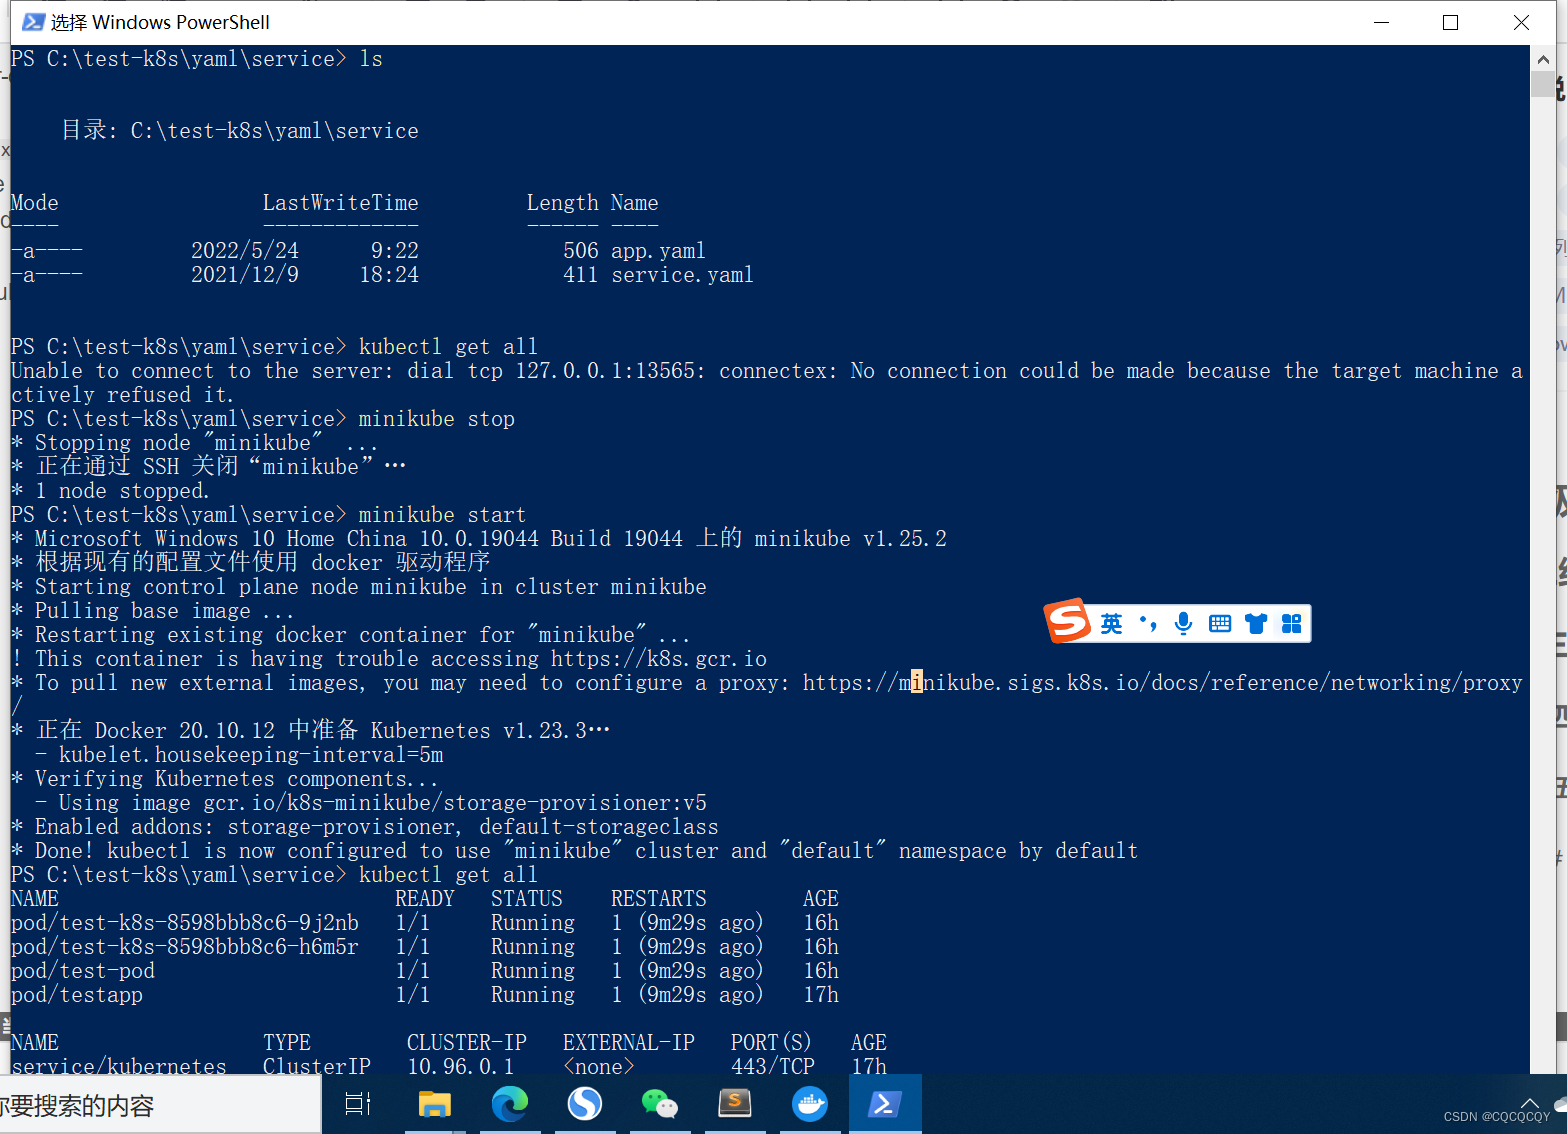Click the TYPE column header
This screenshot has width=1567, height=1134.
287,1043
